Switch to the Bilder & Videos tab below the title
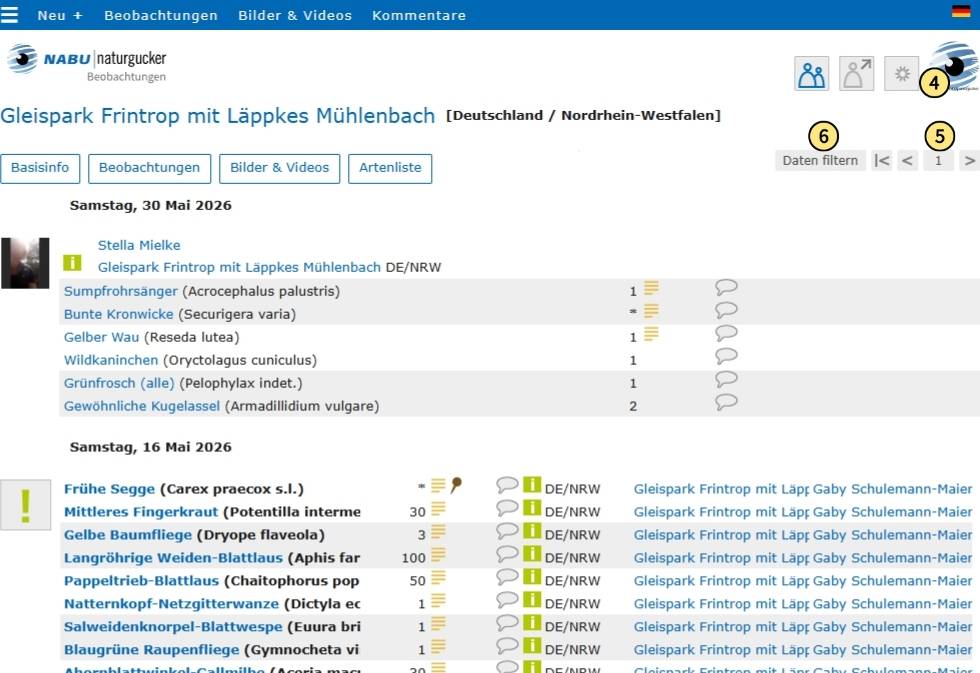Viewport: 980px width, 673px height. coord(279,168)
